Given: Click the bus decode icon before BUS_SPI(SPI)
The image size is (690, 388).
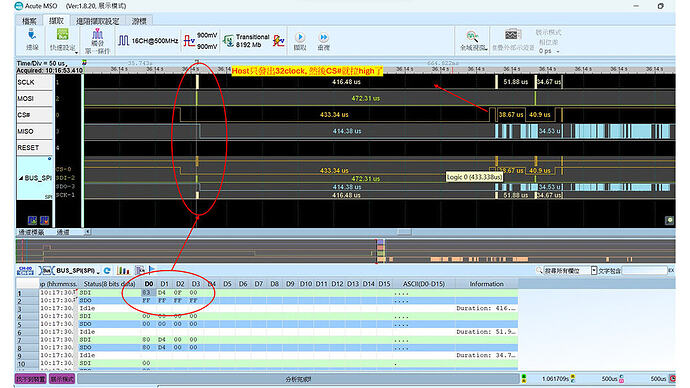Looking at the screenshot, I should coord(46,270).
